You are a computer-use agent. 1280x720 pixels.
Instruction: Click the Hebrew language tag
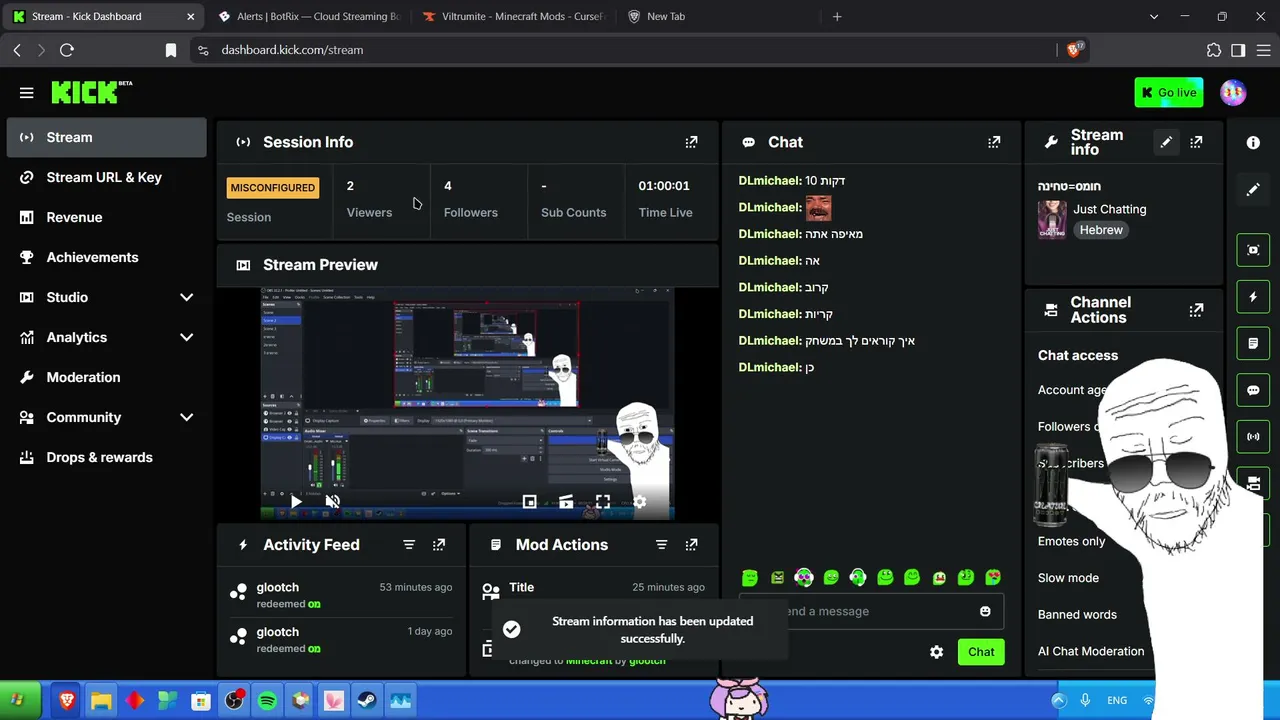click(1101, 230)
